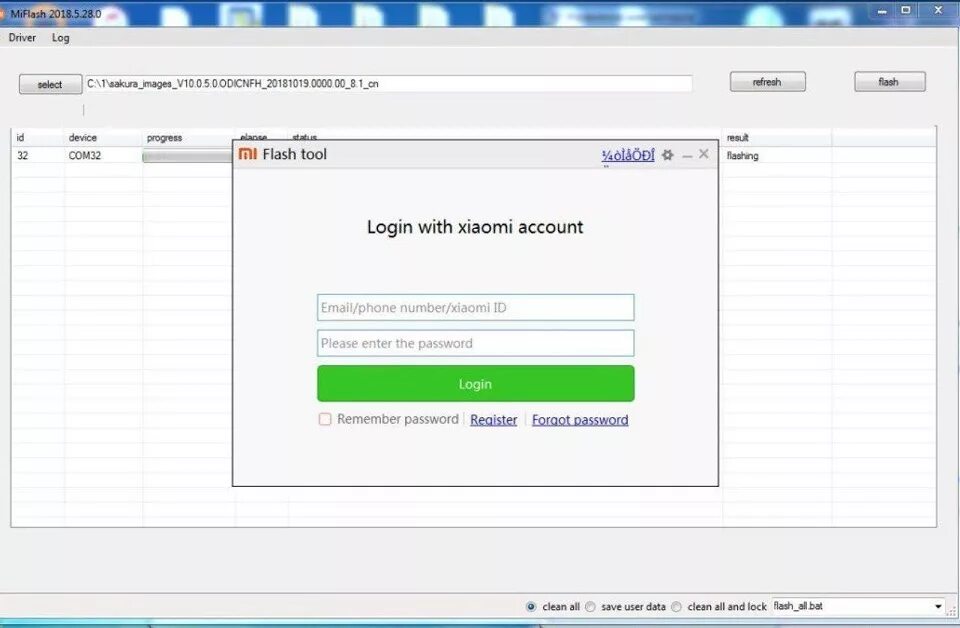Screen dimensions: 960x628
Task: Click the maximize icon on MiFlash window
Action: click(x=906, y=11)
